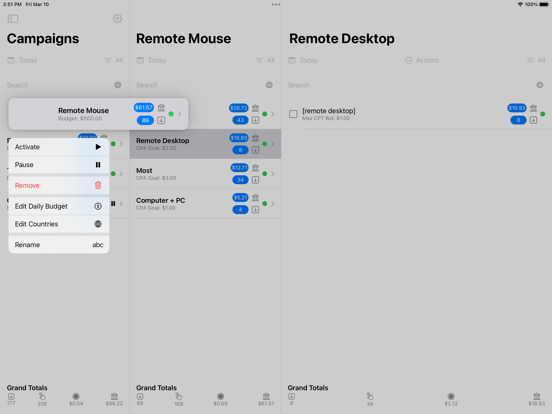This screenshot has height=414, width=552.
Task: Toggle green status dot on Remote Mouse card
Action: [x=171, y=114]
